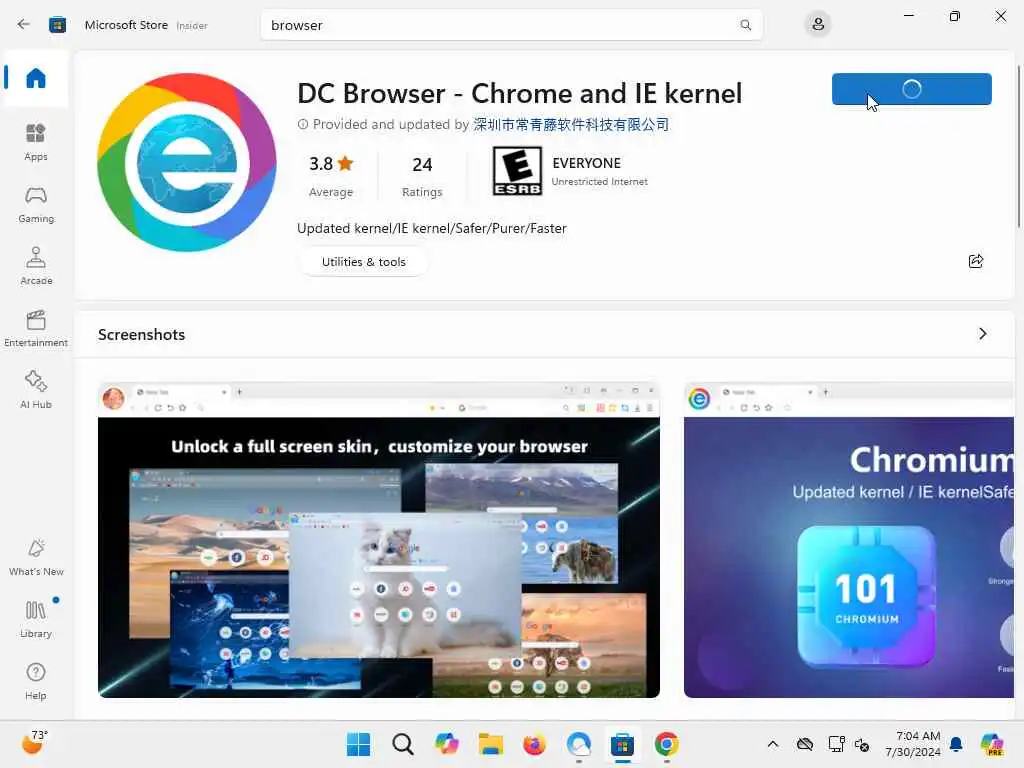Click 'Unrestricted Internet' text
This screenshot has height=768, width=1024.
pyautogui.click(x=600, y=182)
